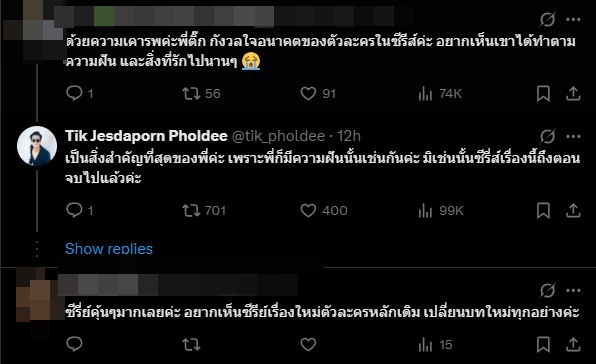Repost the top tweet with 56 reposts

tap(201, 93)
